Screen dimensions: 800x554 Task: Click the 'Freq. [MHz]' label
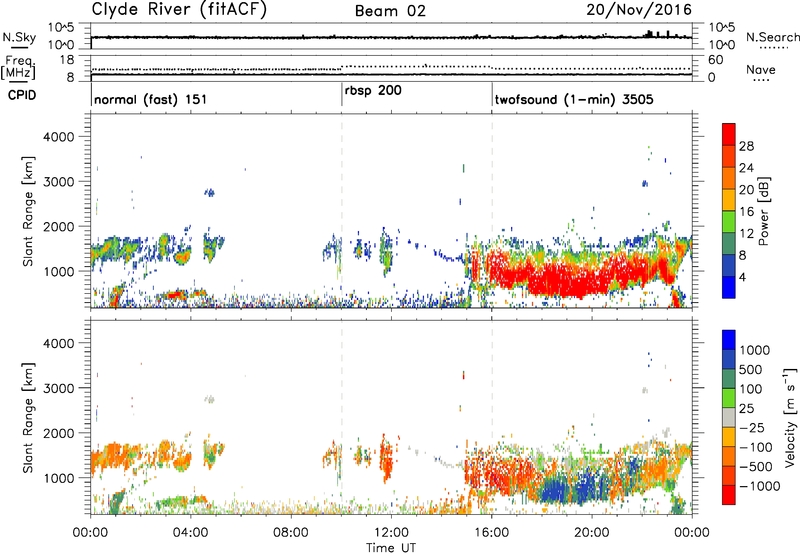[x=18, y=67]
